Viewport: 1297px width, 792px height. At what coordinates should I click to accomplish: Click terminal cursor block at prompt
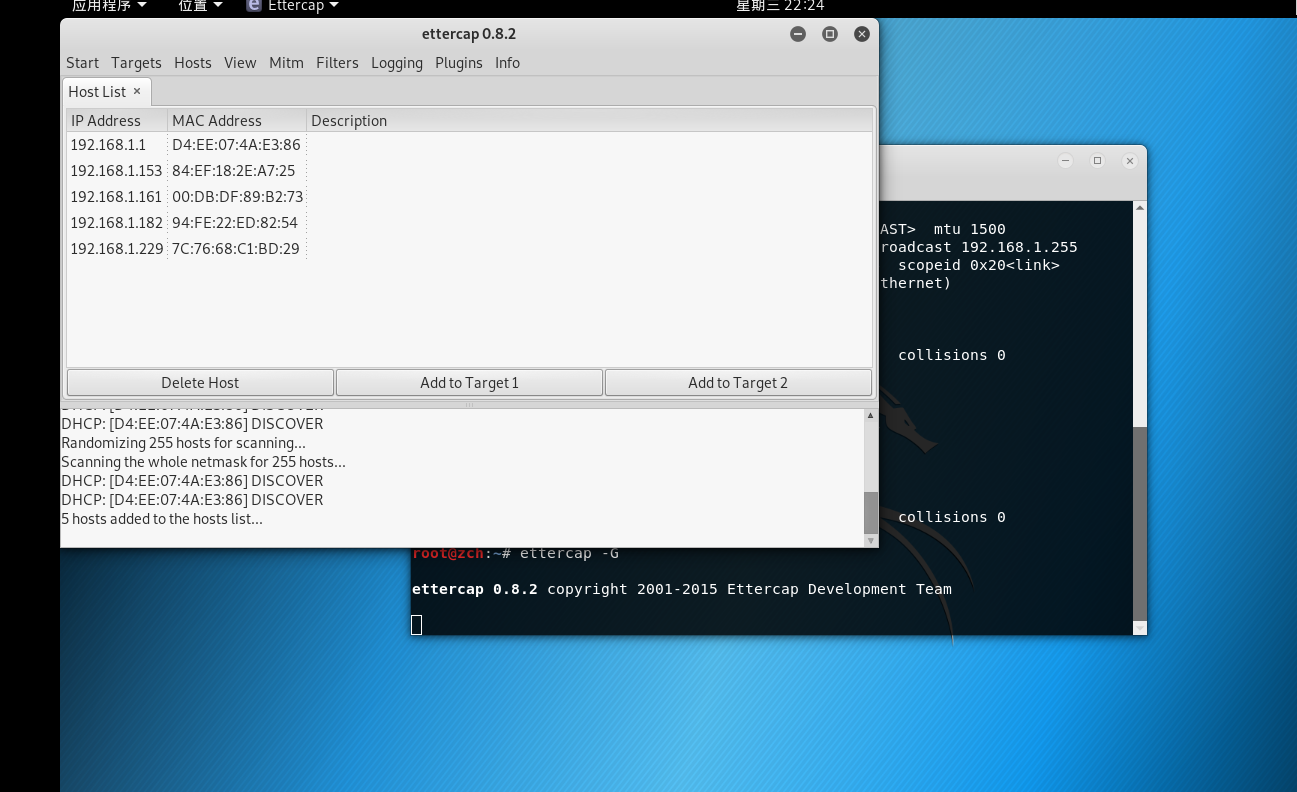coord(417,625)
